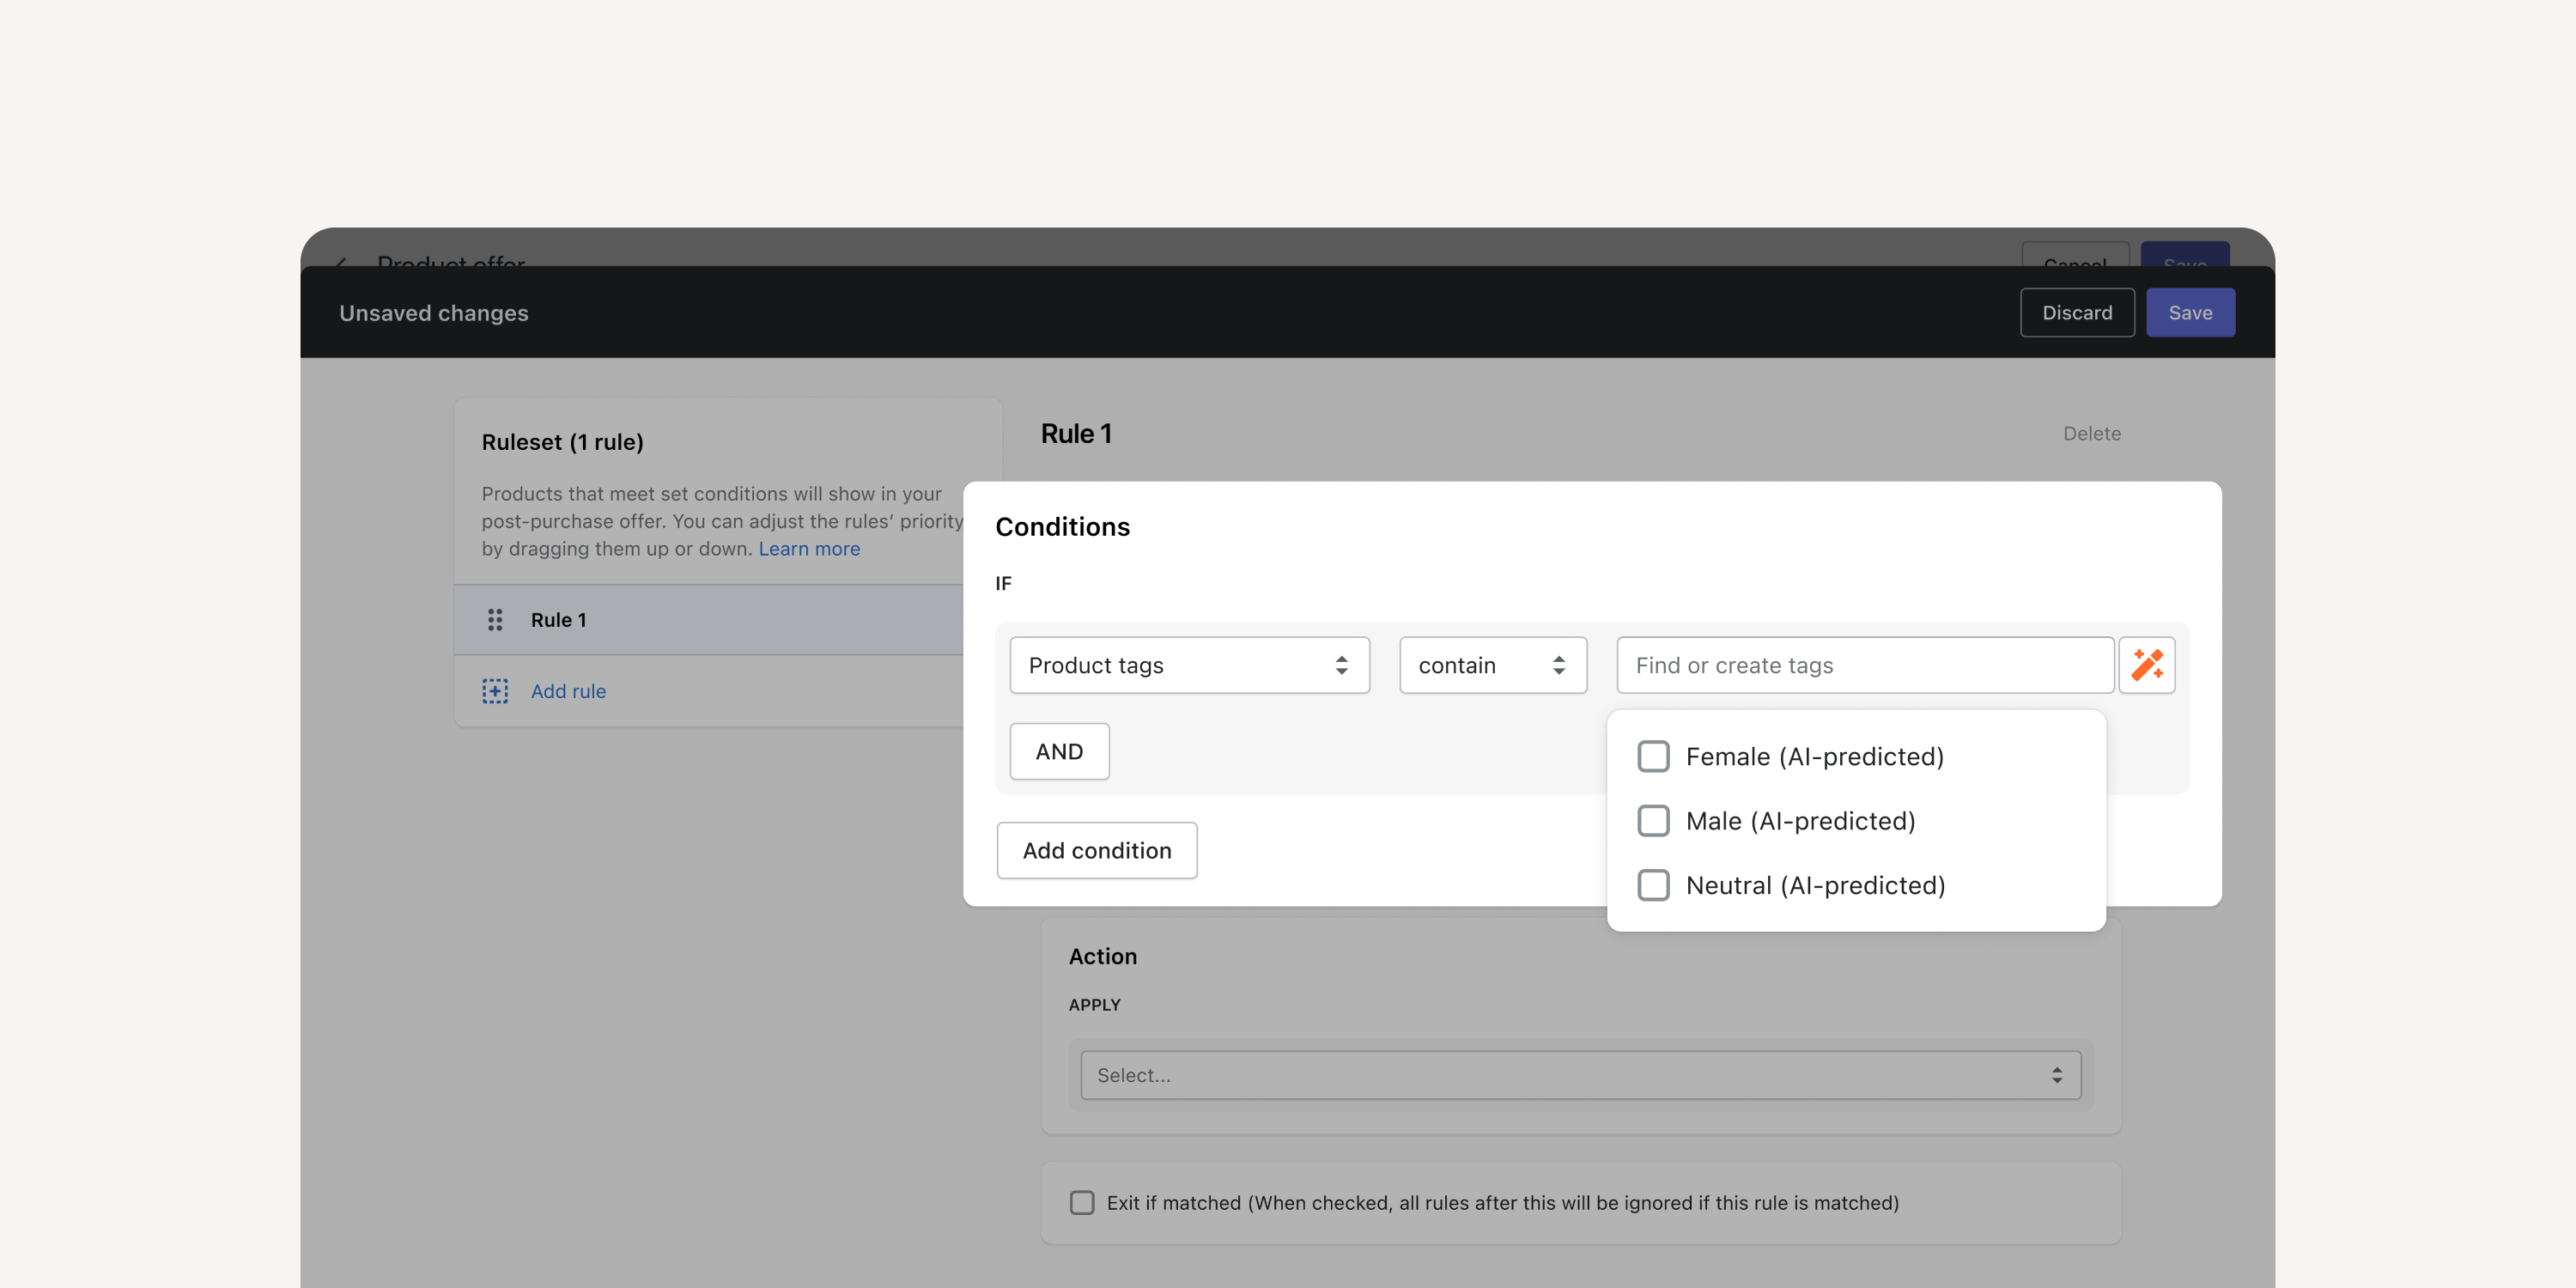The height and width of the screenshot is (1288, 2576).
Task: Select Rule 1 in the ruleset list
Action: point(708,620)
